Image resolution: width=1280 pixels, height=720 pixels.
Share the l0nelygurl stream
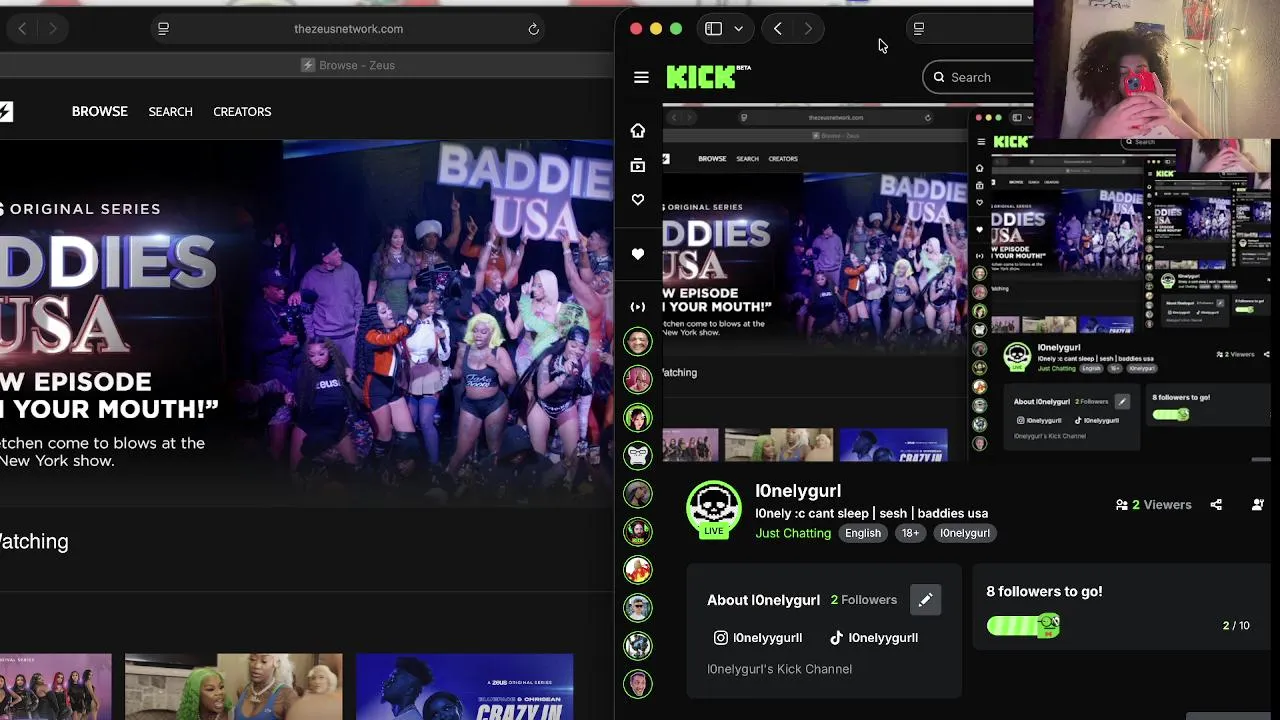tap(1216, 505)
